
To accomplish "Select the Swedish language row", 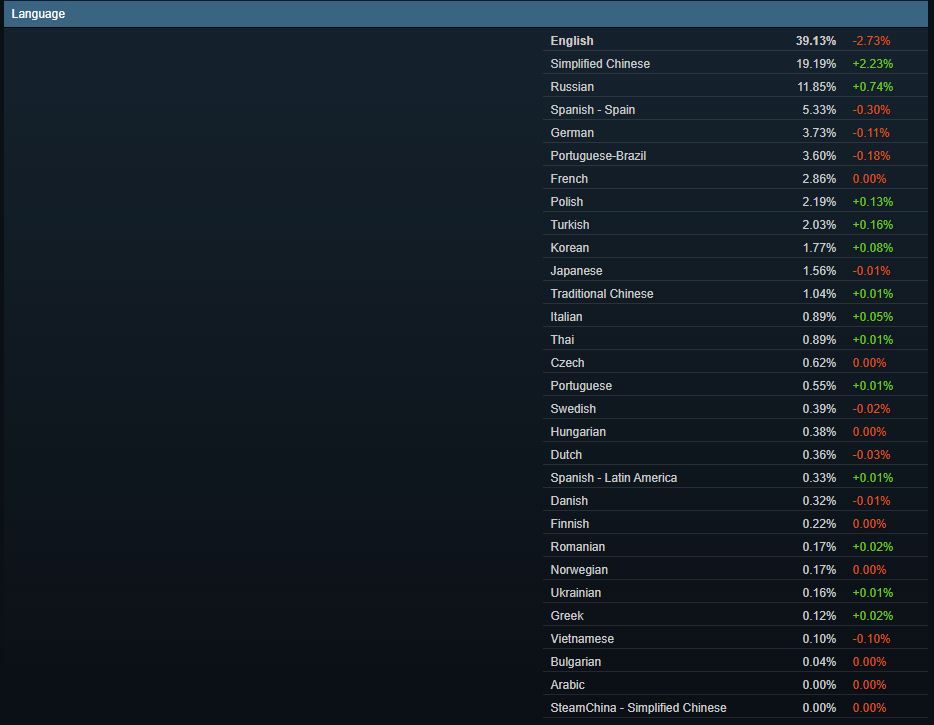I will pyautogui.click(x=735, y=409).
